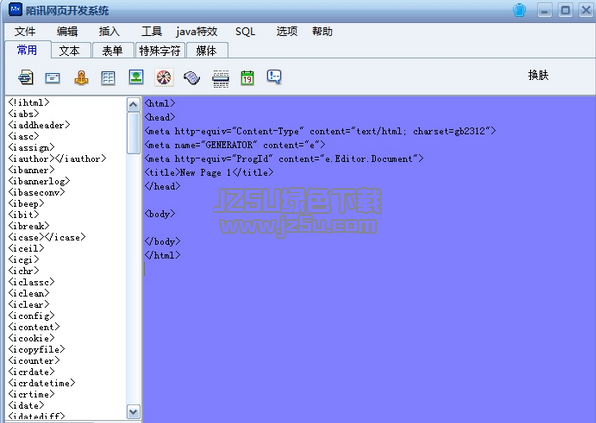This screenshot has width=596, height=423.
Task: Select the <iclean> tag in list
Action: pos(29,293)
